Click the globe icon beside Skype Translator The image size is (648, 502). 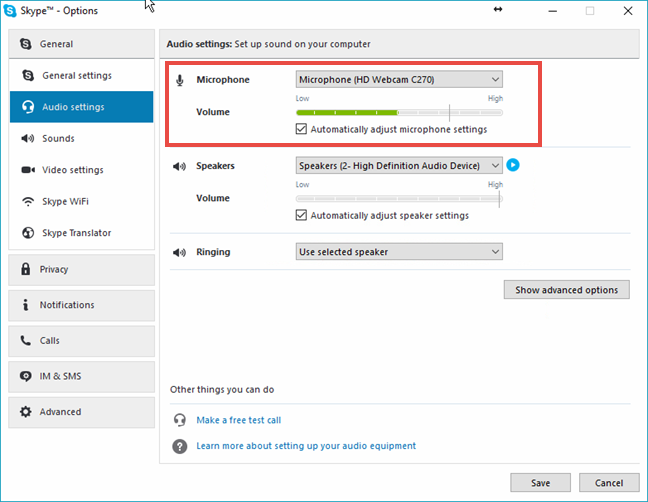[28, 233]
